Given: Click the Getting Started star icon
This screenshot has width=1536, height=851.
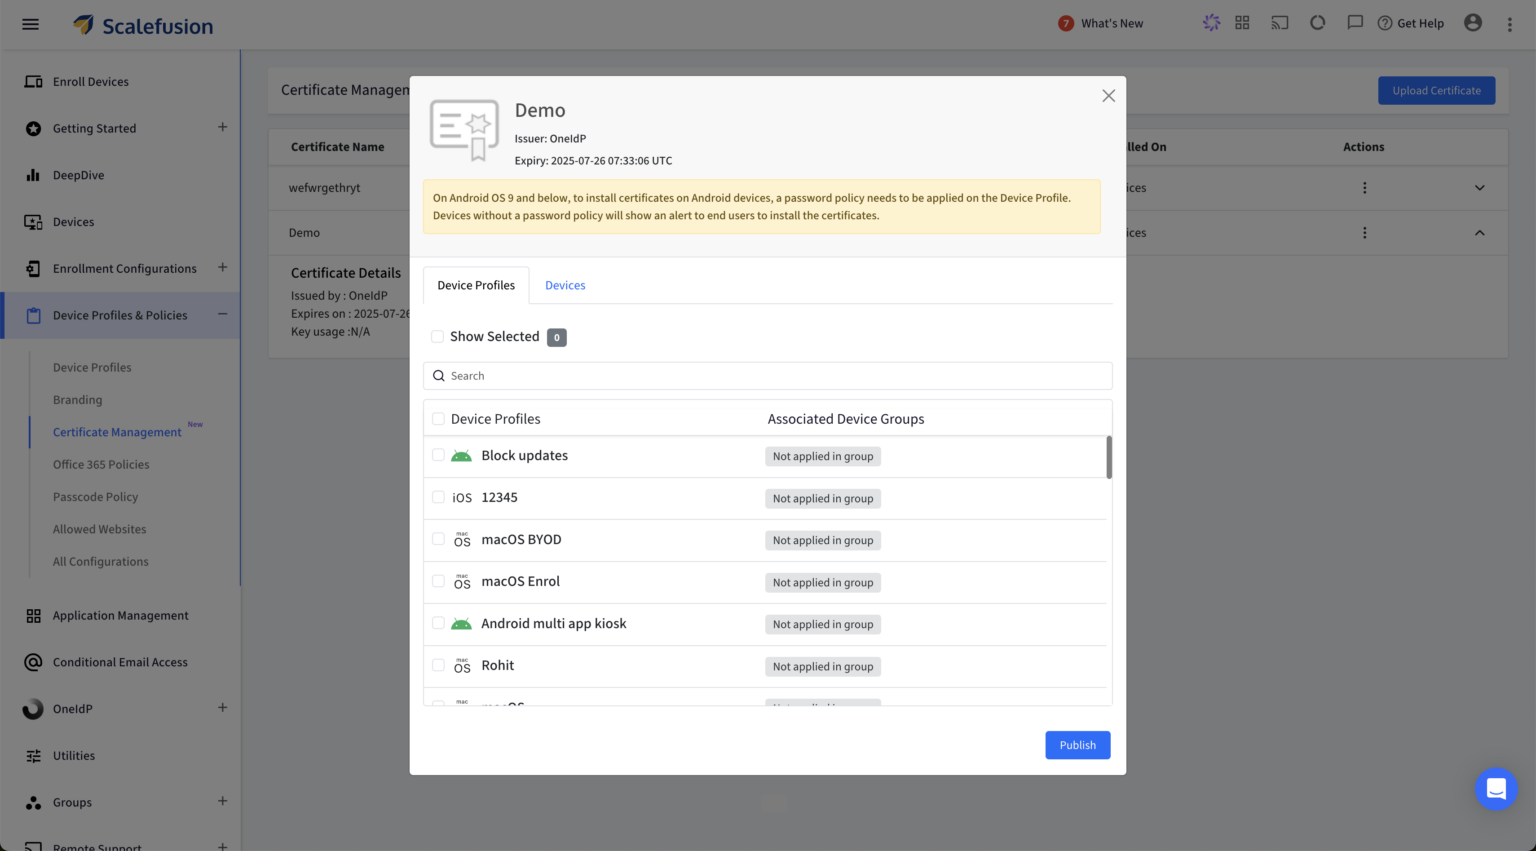Looking at the screenshot, I should 33,128.
